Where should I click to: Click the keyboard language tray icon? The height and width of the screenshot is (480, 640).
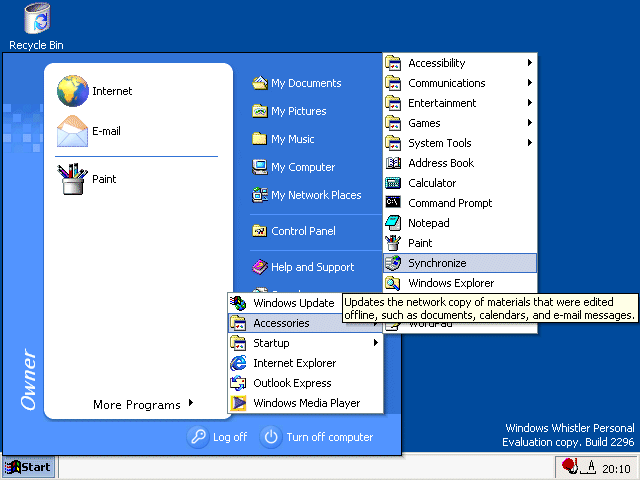pos(590,467)
